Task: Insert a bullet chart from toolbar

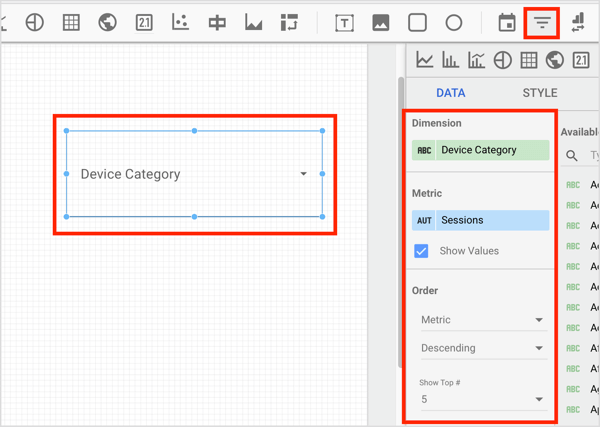Action: point(216,22)
